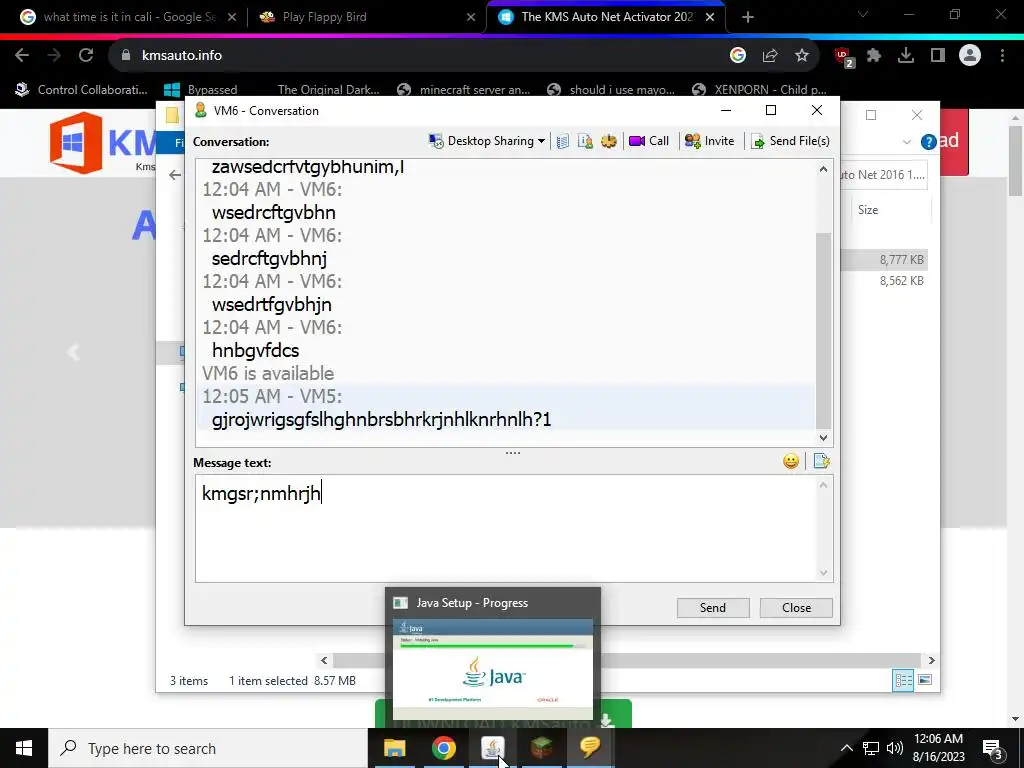Expand the File Explorer ribbon chevron
Image resolution: width=1024 pixels, height=768 pixels.
[906, 142]
